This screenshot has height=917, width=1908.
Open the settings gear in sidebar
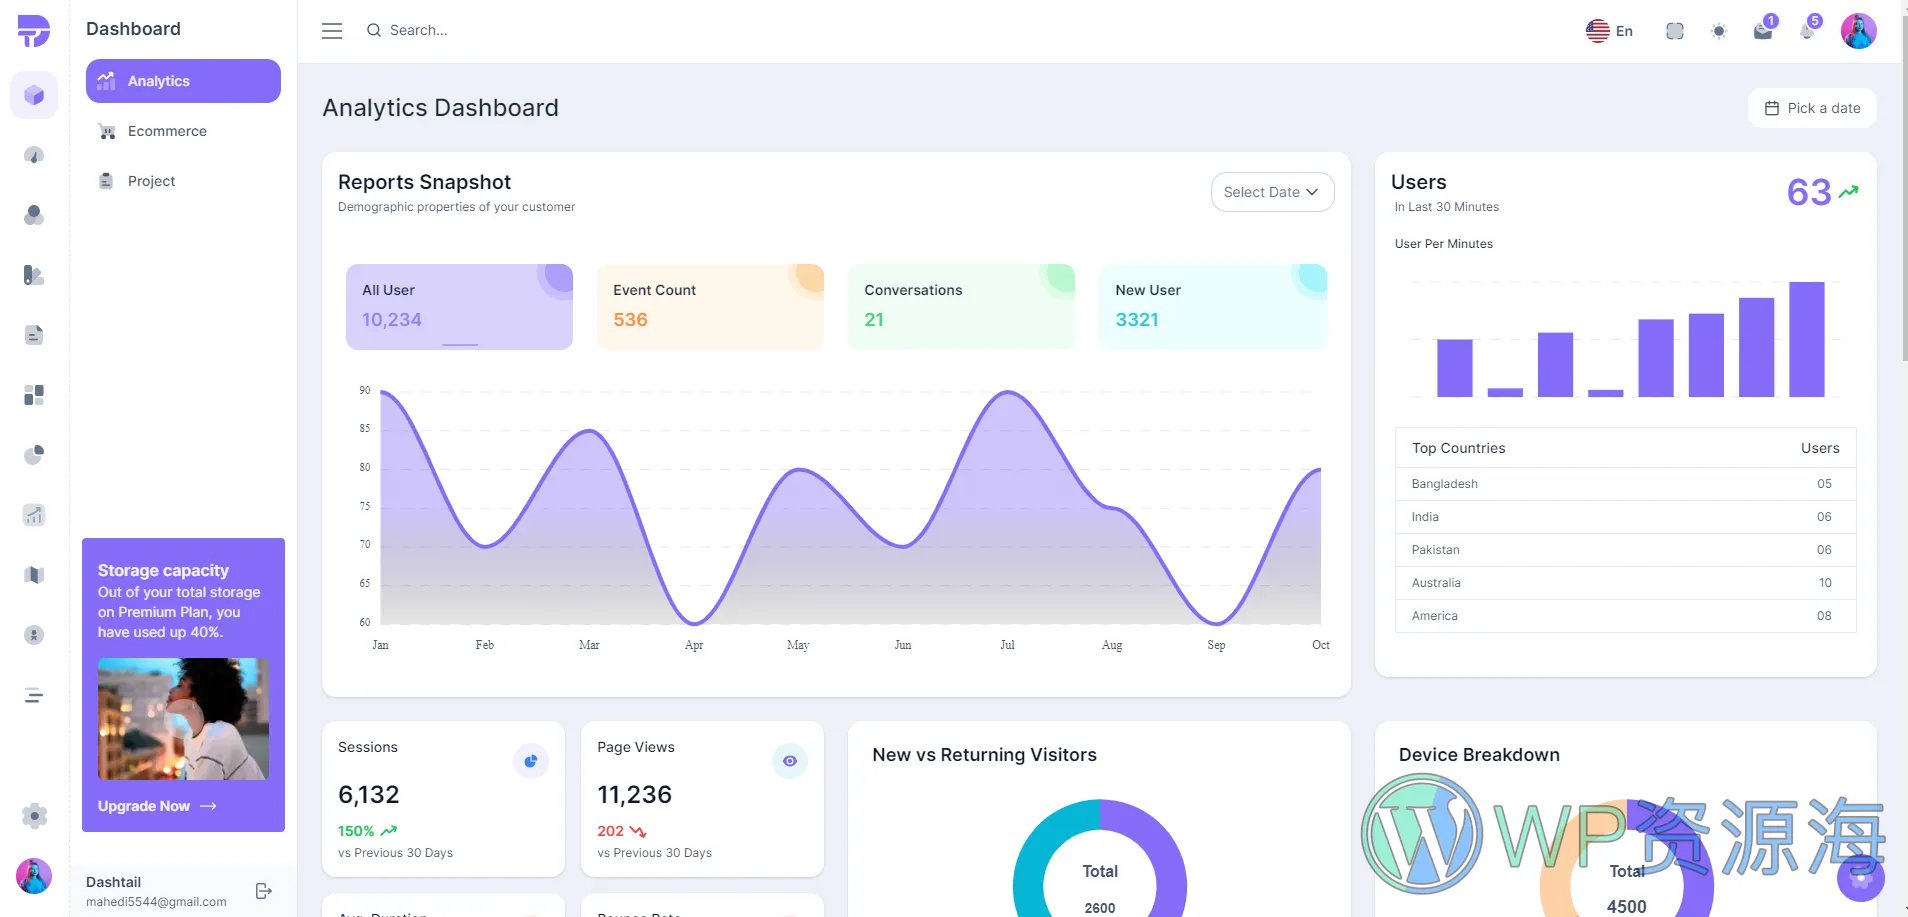[34, 816]
